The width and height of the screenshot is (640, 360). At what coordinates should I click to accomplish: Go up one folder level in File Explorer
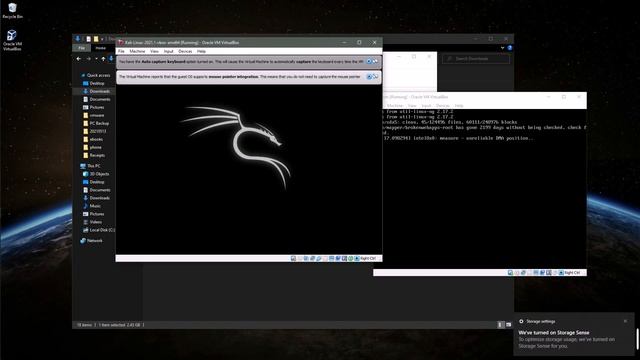coord(103,59)
